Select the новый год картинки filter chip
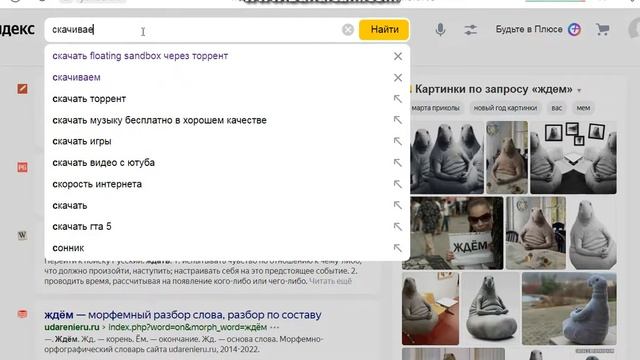The height and width of the screenshot is (360, 640). click(x=505, y=108)
